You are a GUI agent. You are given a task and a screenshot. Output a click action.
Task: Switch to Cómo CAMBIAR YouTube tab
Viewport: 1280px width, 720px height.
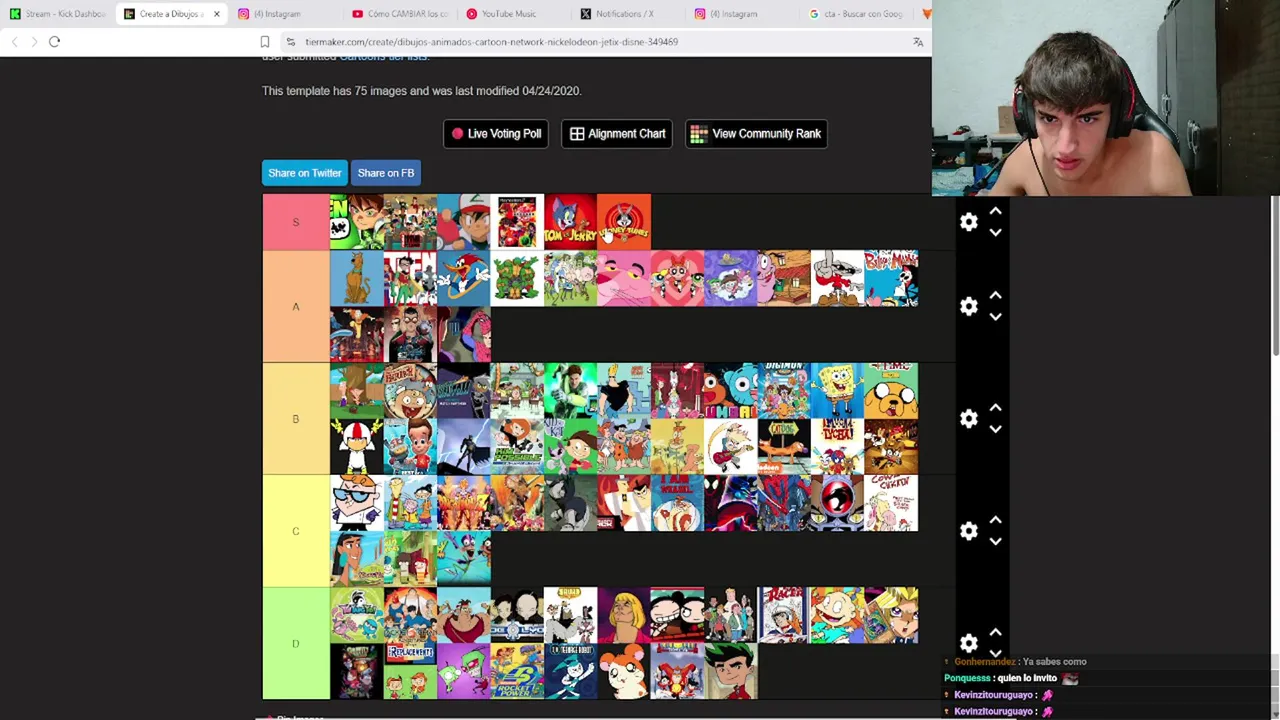pyautogui.click(x=400, y=14)
